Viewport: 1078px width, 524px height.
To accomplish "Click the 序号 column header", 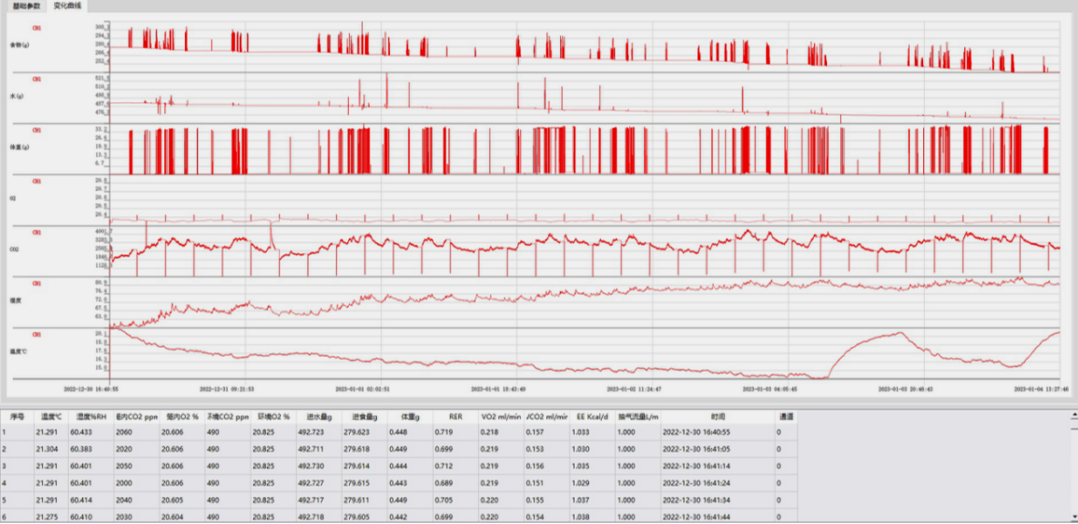I will coord(16,415).
